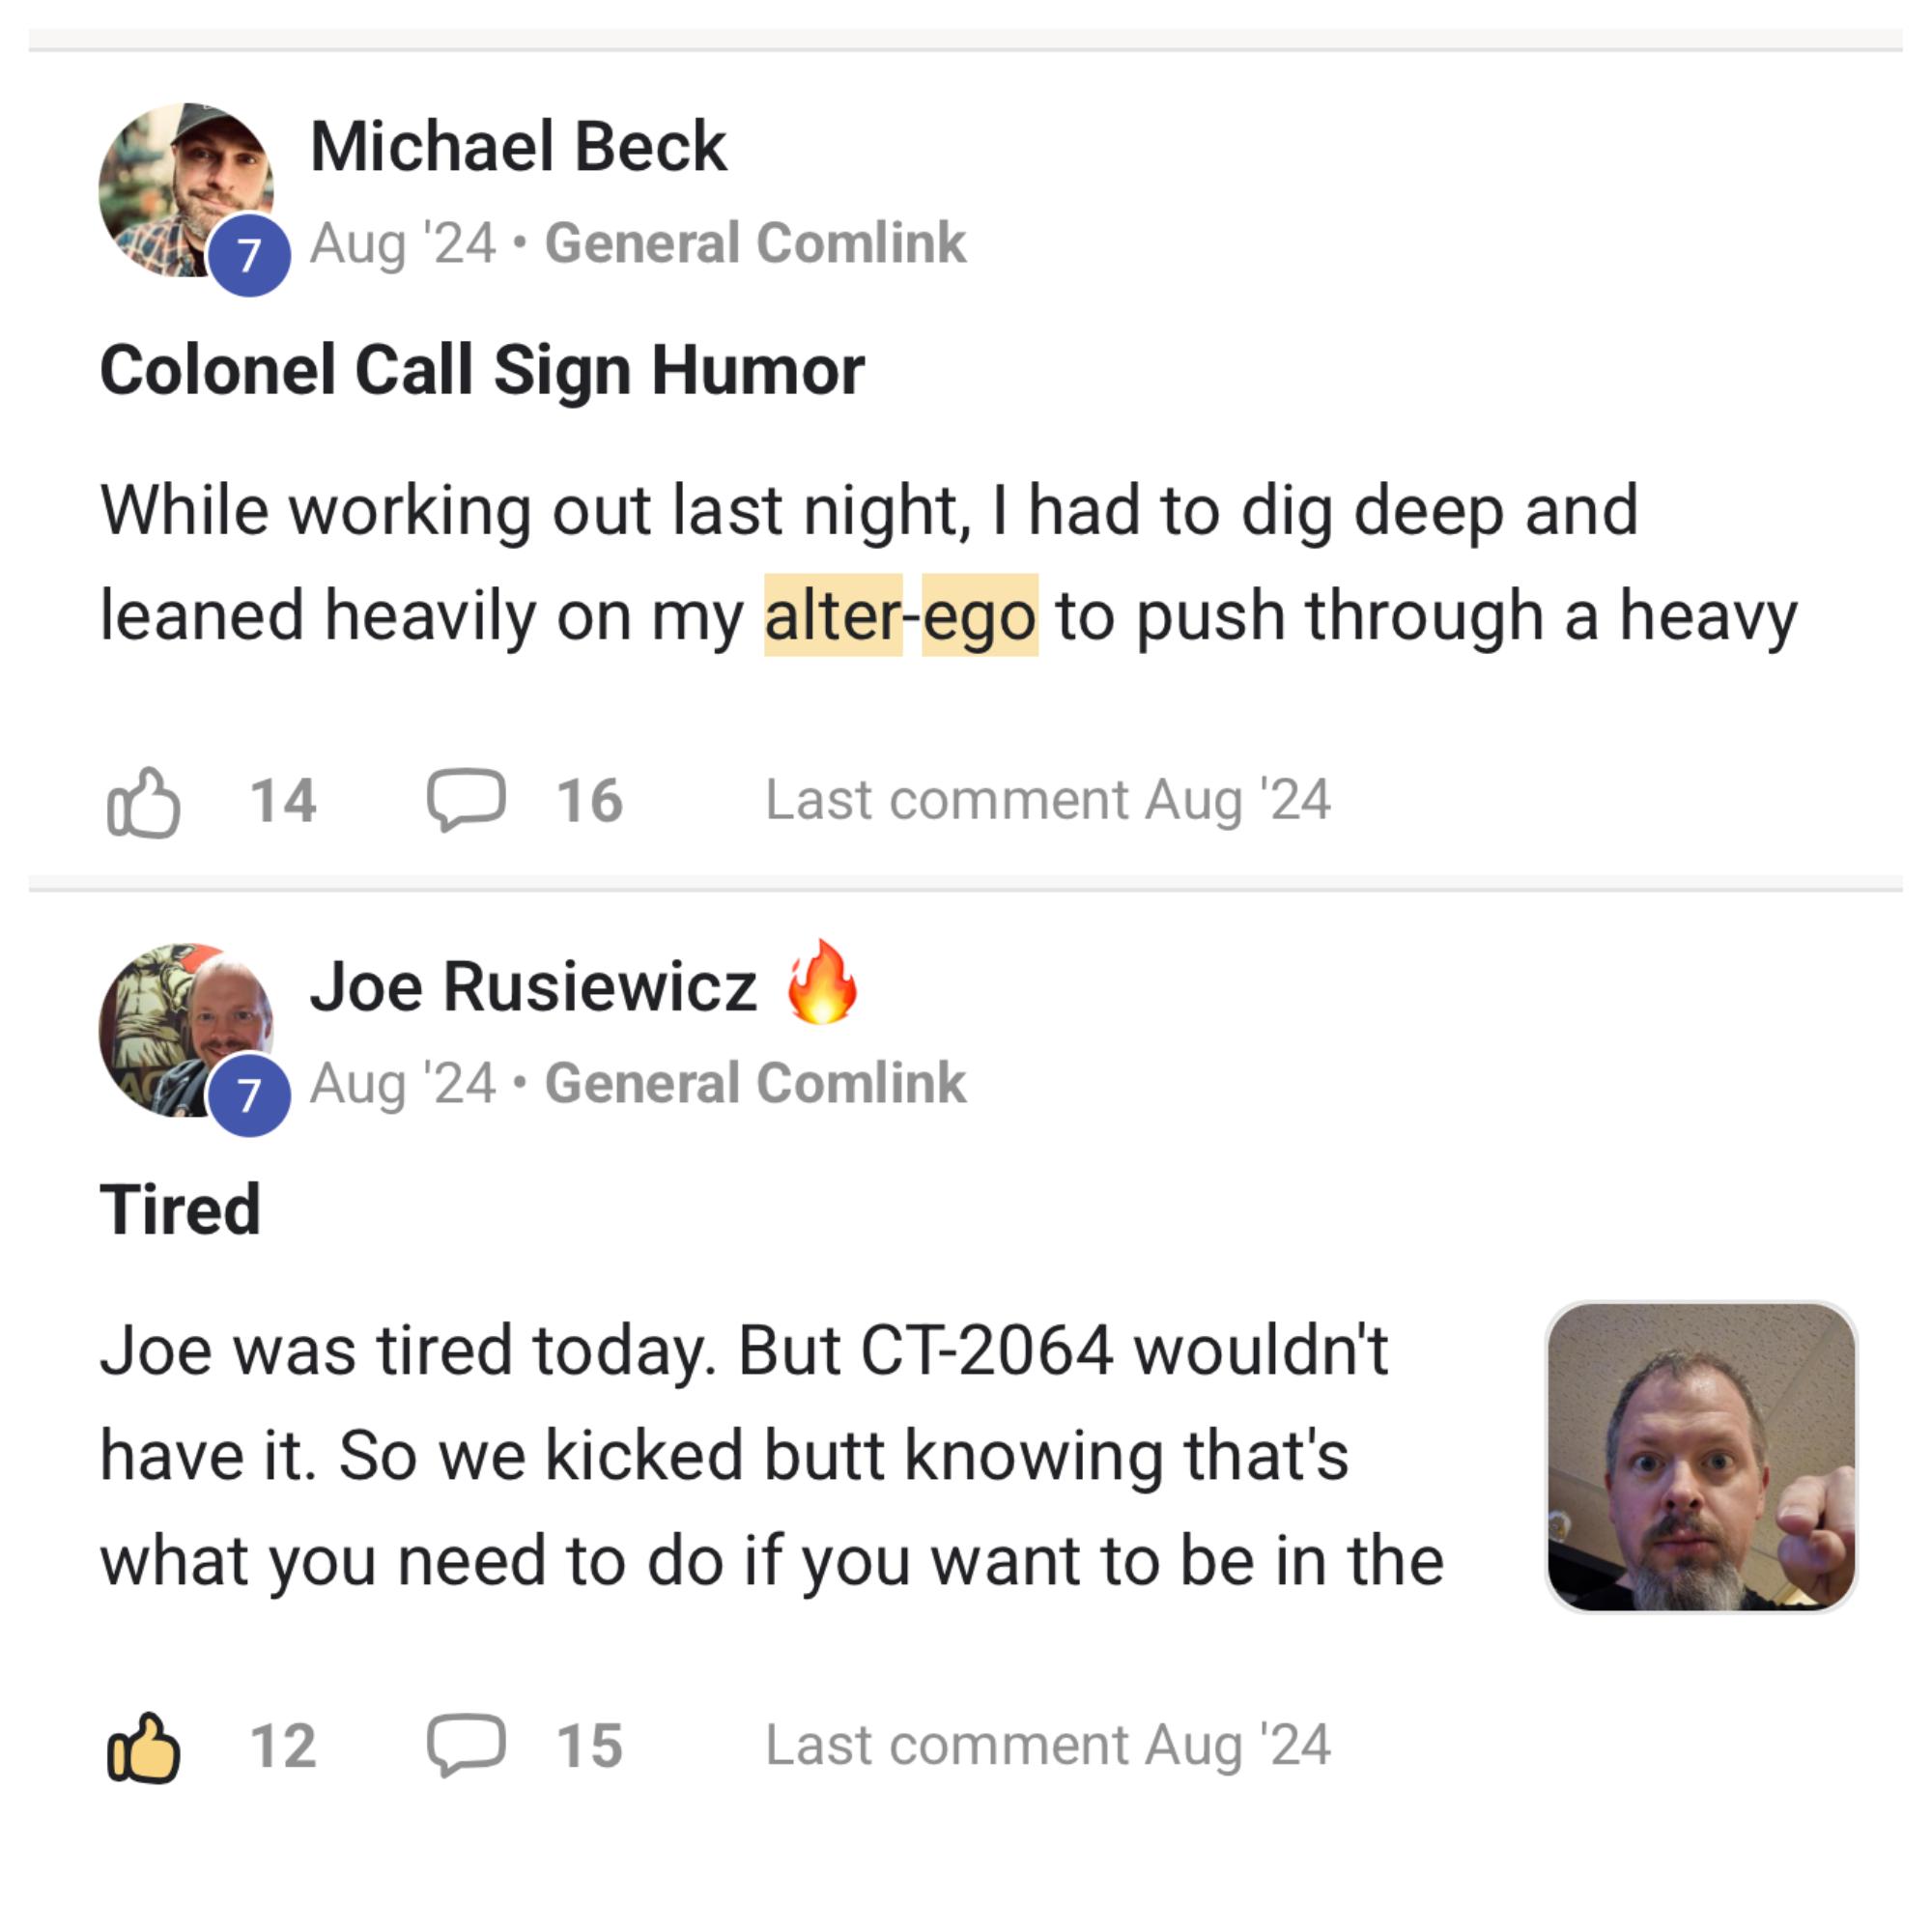This screenshot has height=1932, width=1932.
Task: View the 14 likes count on Michael's post
Action: click(x=283, y=801)
